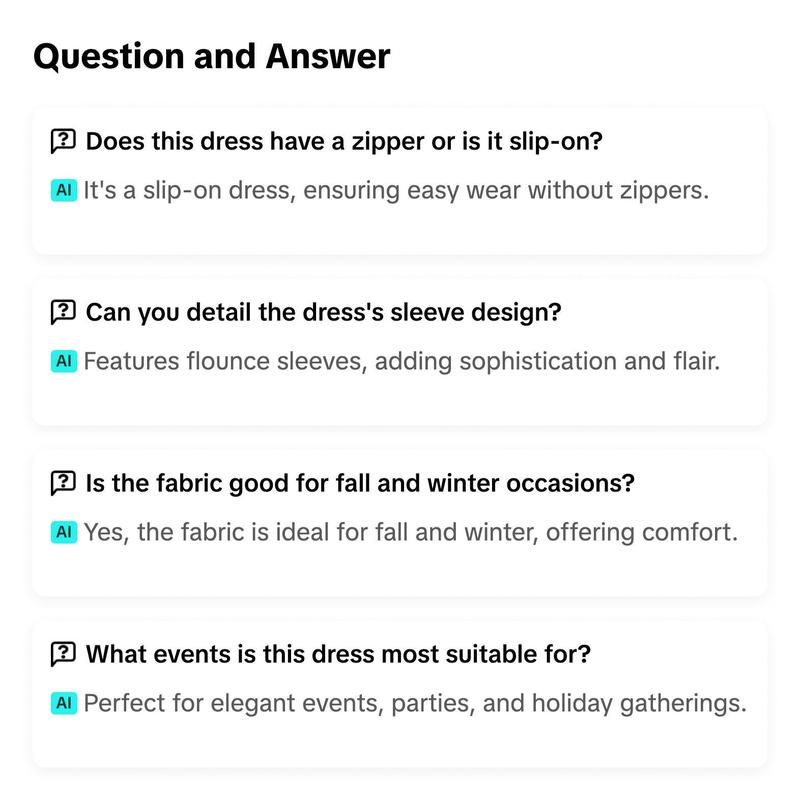The image size is (800, 800).
Task: Click the question icon beside the events question
Action: 63,654
